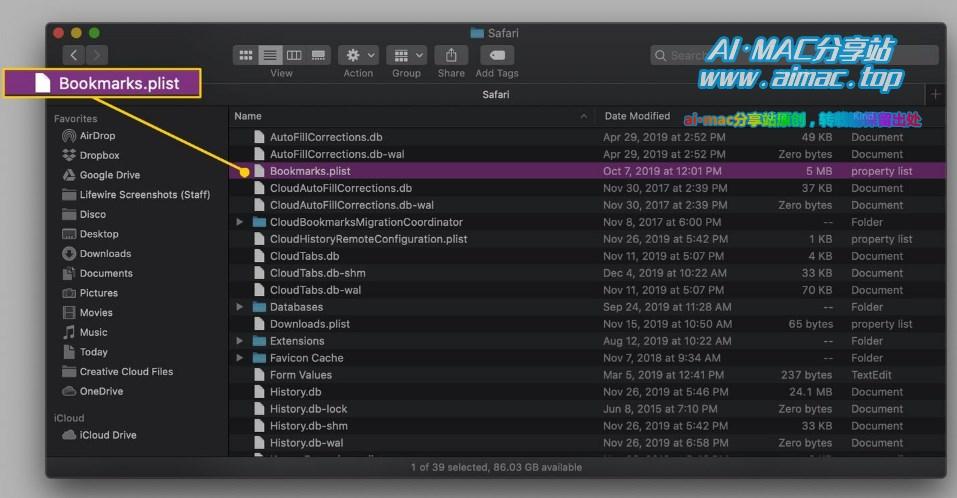Open Today in the sidebar

85,352
